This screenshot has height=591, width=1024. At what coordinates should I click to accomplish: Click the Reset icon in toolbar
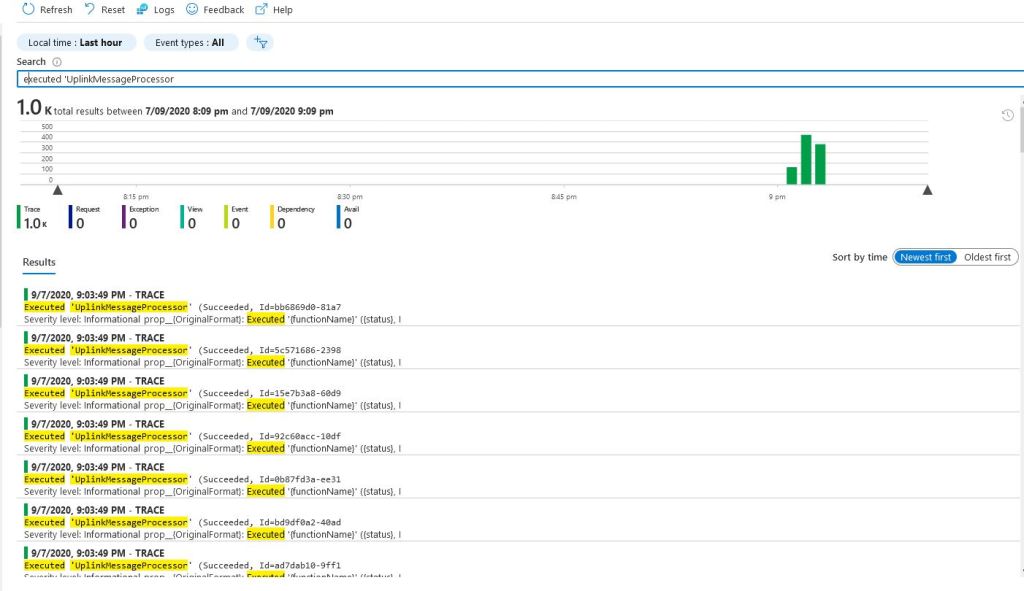click(88, 9)
